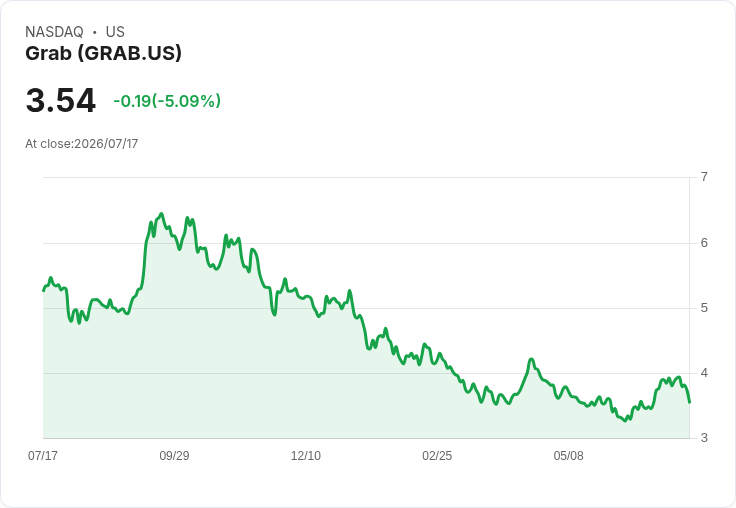Select the 02/25 x-axis date label
This screenshot has width=736, height=508.
click(x=437, y=455)
